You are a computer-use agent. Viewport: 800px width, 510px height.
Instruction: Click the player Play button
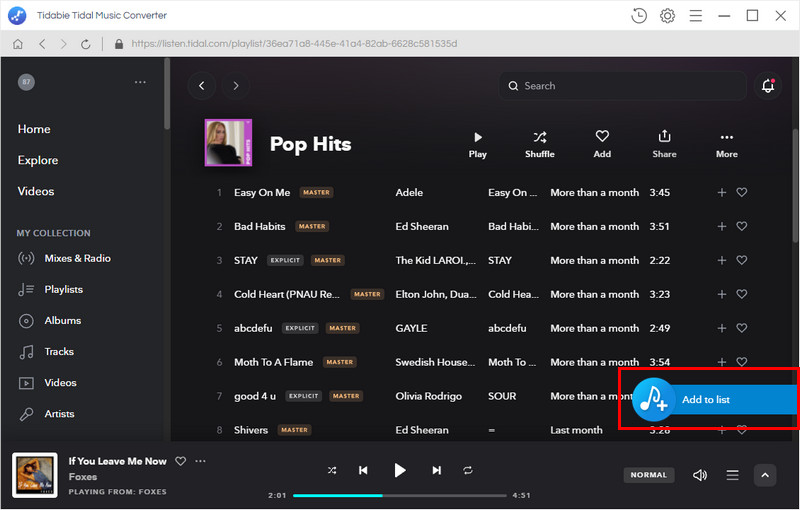click(400, 470)
